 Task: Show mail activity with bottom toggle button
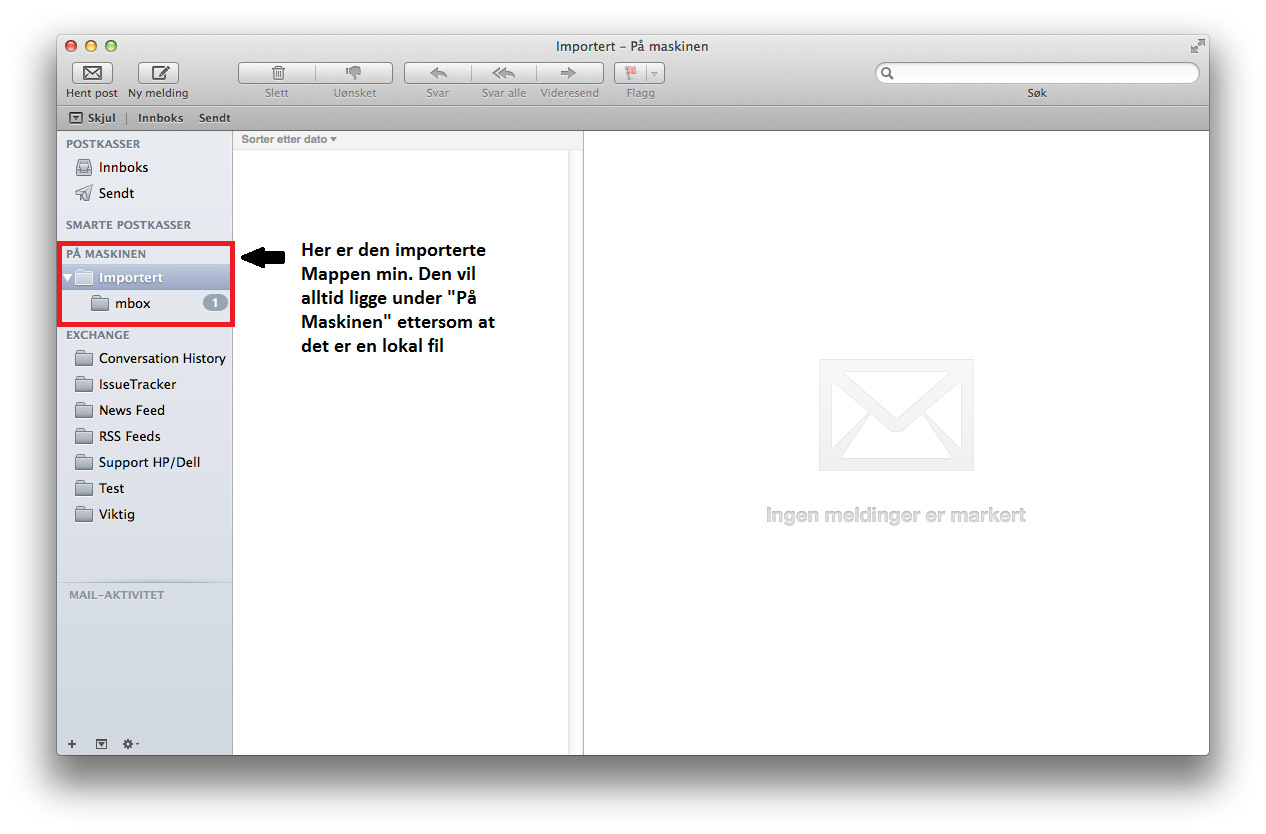(x=101, y=744)
